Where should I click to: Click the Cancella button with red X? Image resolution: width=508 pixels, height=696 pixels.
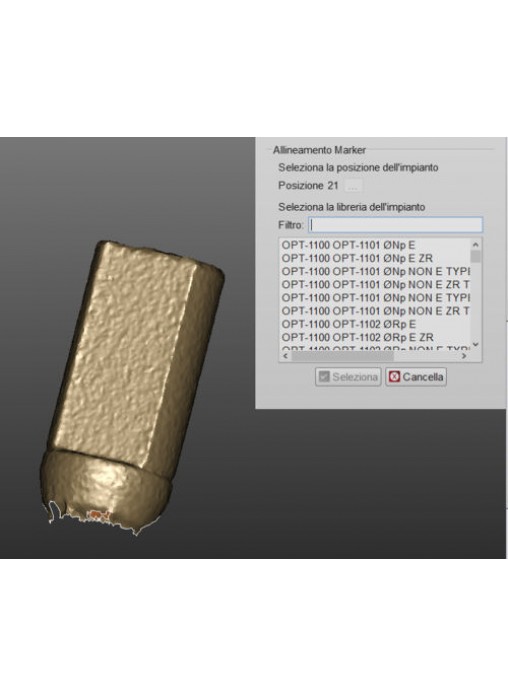point(416,377)
